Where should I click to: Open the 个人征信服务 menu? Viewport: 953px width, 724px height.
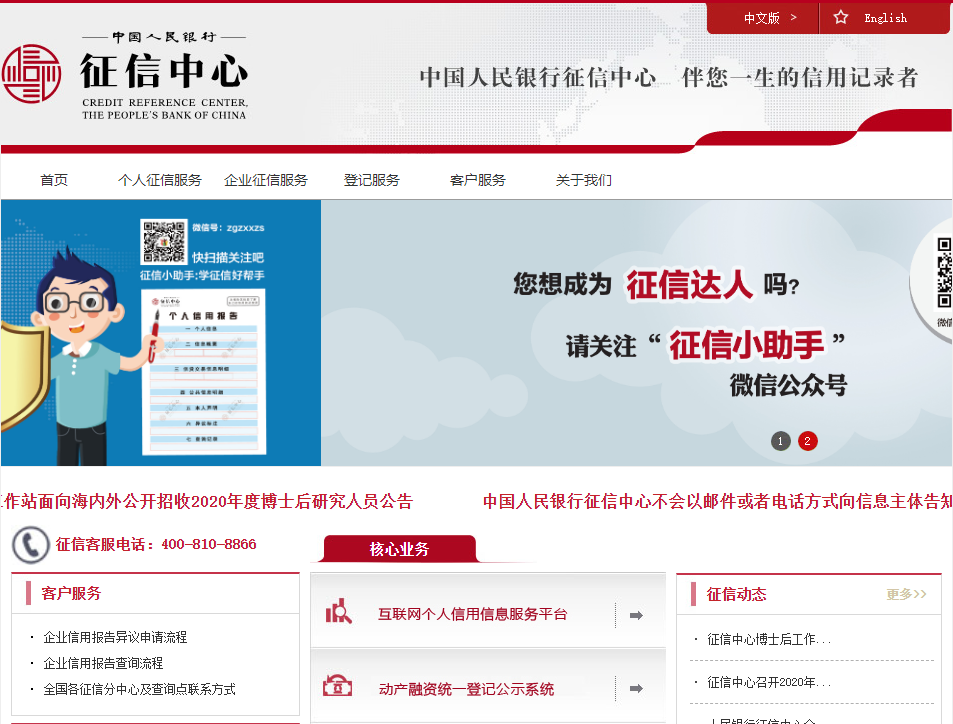click(x=160, y=180)
